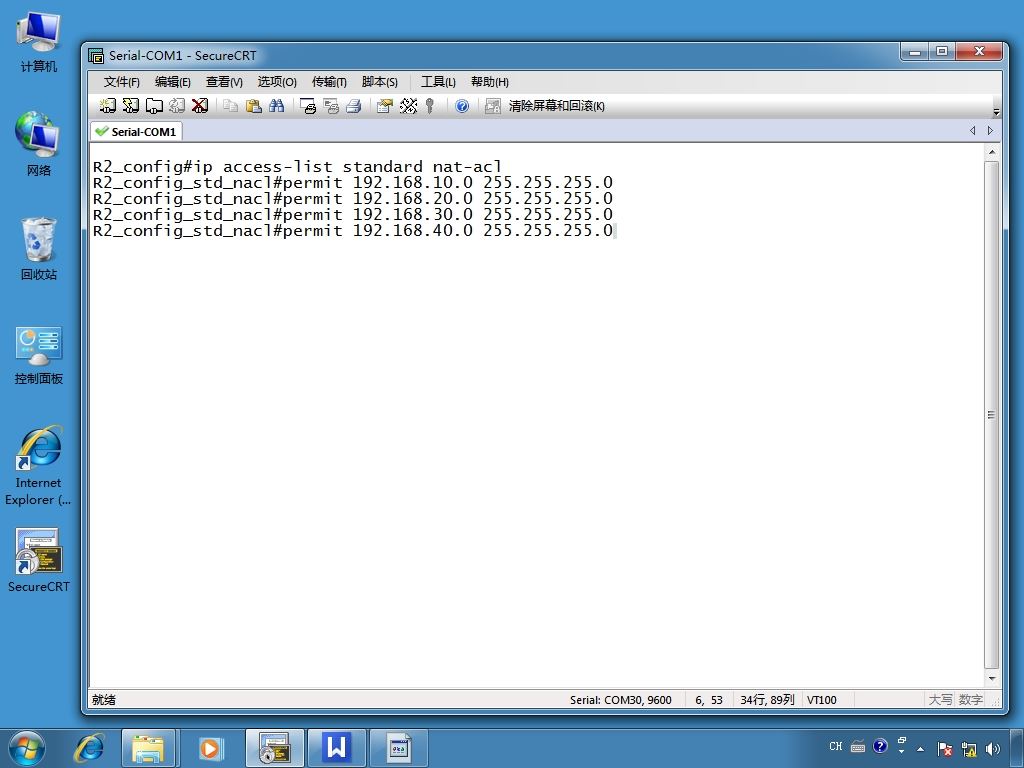Click the next-tab right arrow
Screen dimensions: 1024x768
click(990, 131)
